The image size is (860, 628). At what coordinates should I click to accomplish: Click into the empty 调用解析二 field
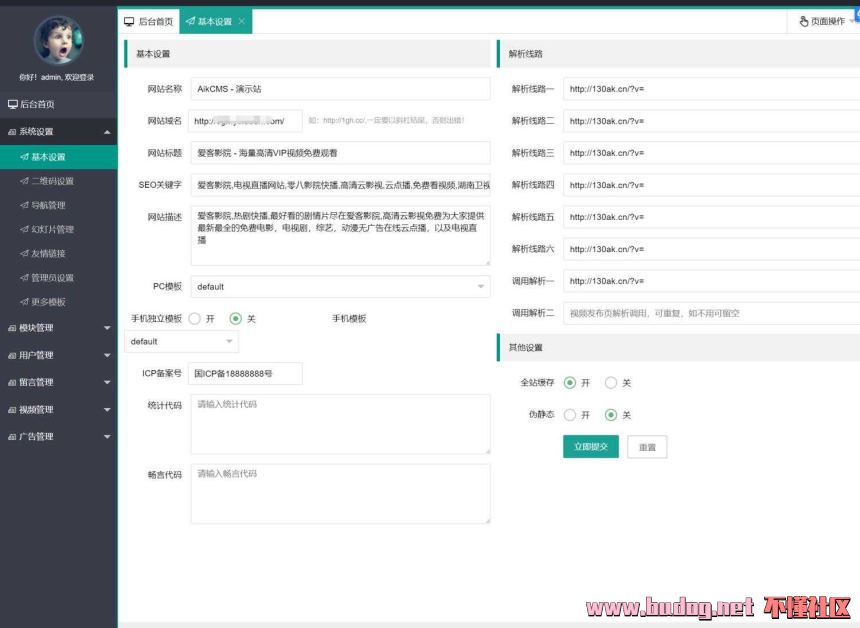711,313
